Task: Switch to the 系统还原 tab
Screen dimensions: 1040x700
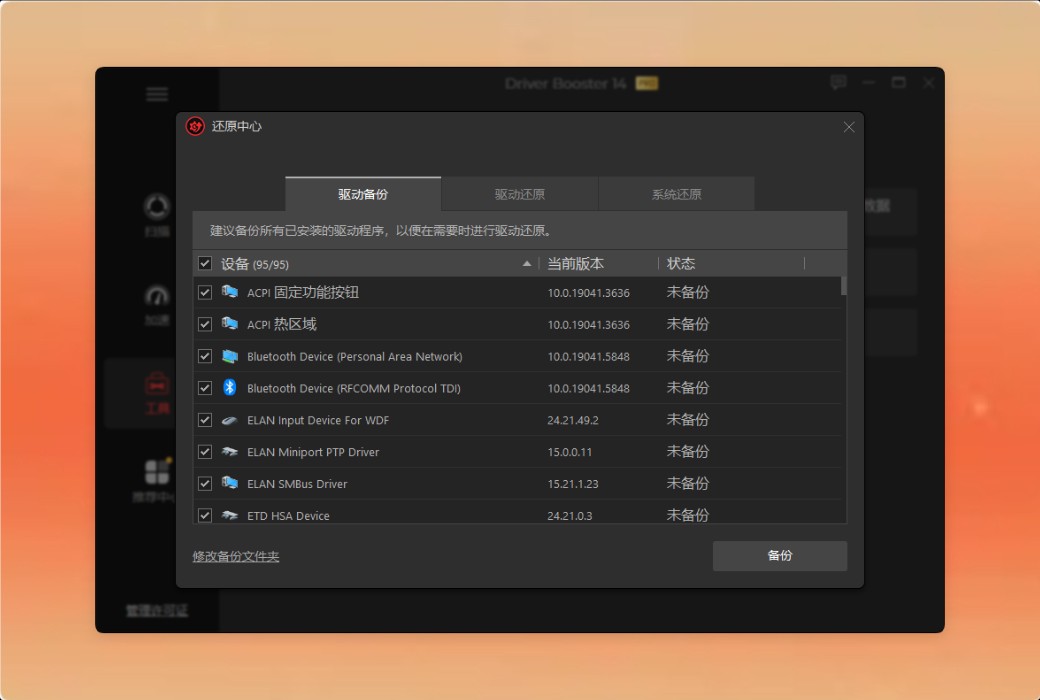Action: click(x=676, y=194)
